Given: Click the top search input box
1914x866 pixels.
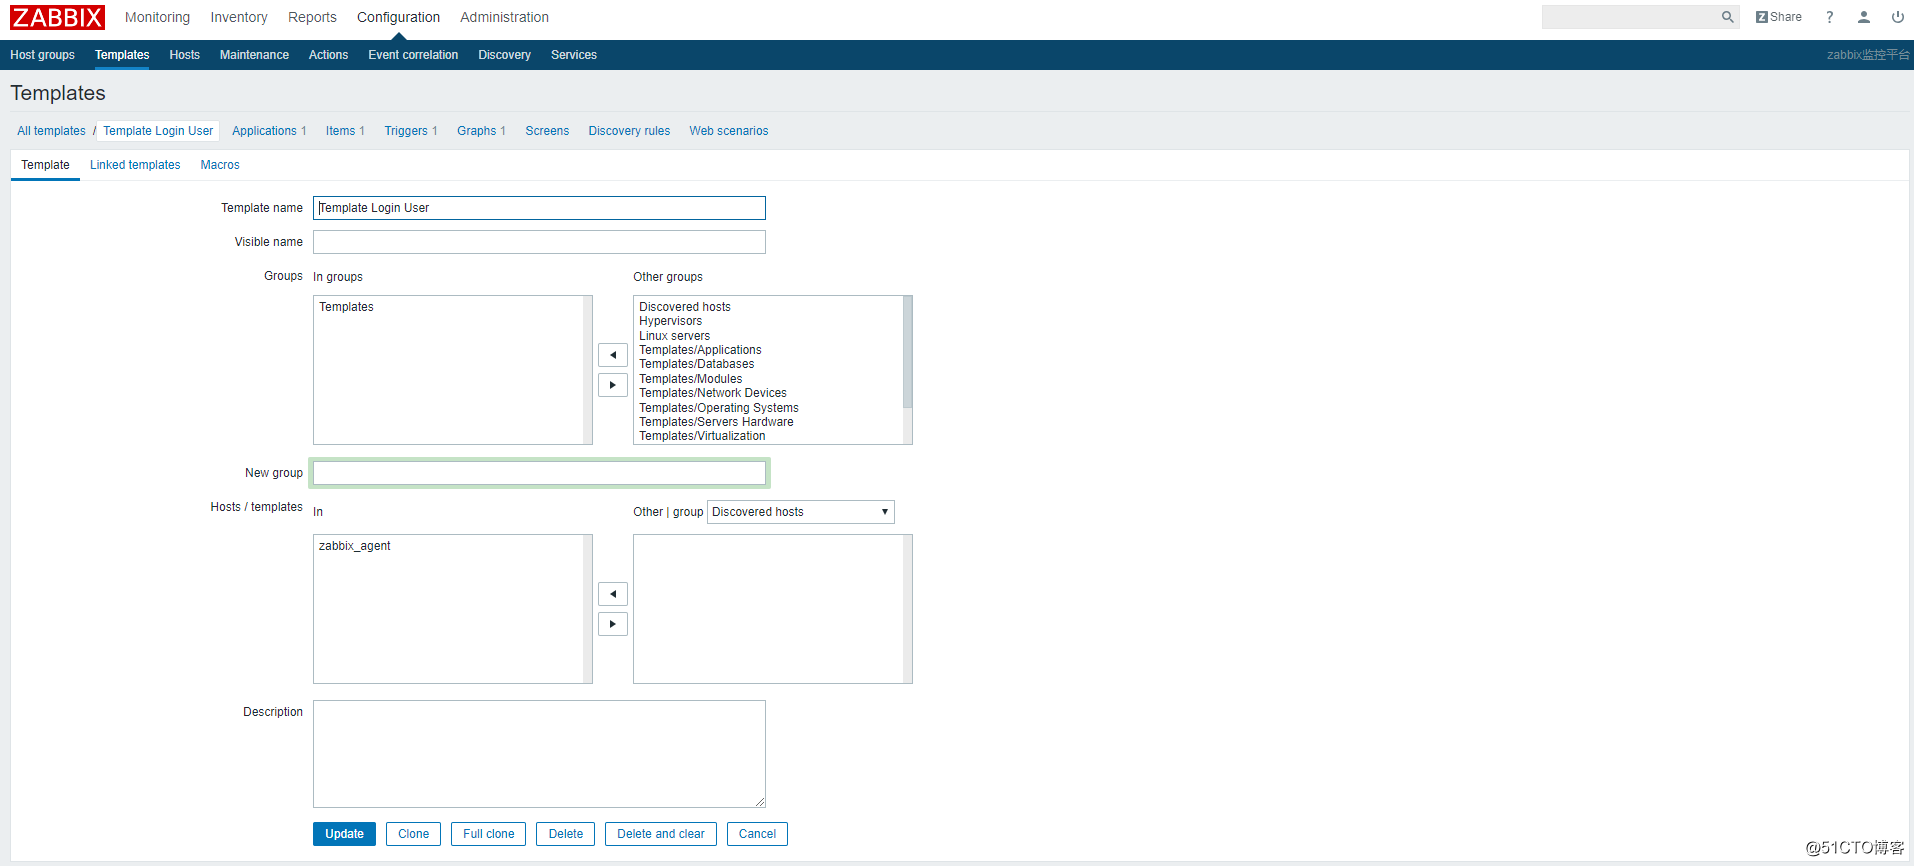Looking at the screenshot, I should [1630, 17].
